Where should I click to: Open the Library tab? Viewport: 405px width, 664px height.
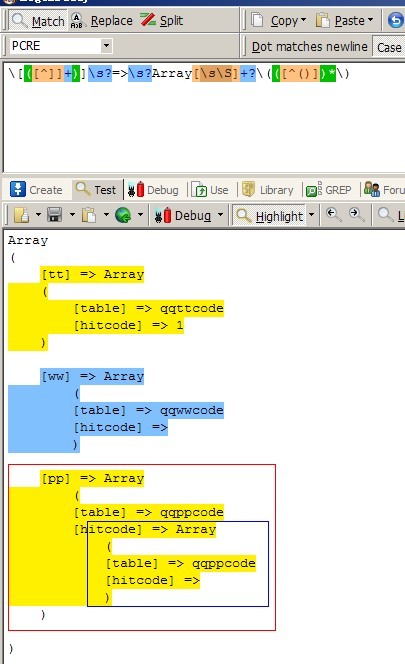(x=268, y=190)
